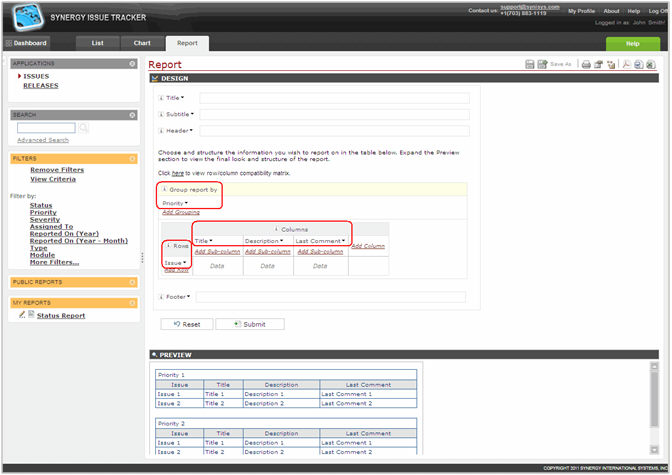Click the preview scrollbar down arrow
This screenshot has height=475, width=672.
(654, 449)
